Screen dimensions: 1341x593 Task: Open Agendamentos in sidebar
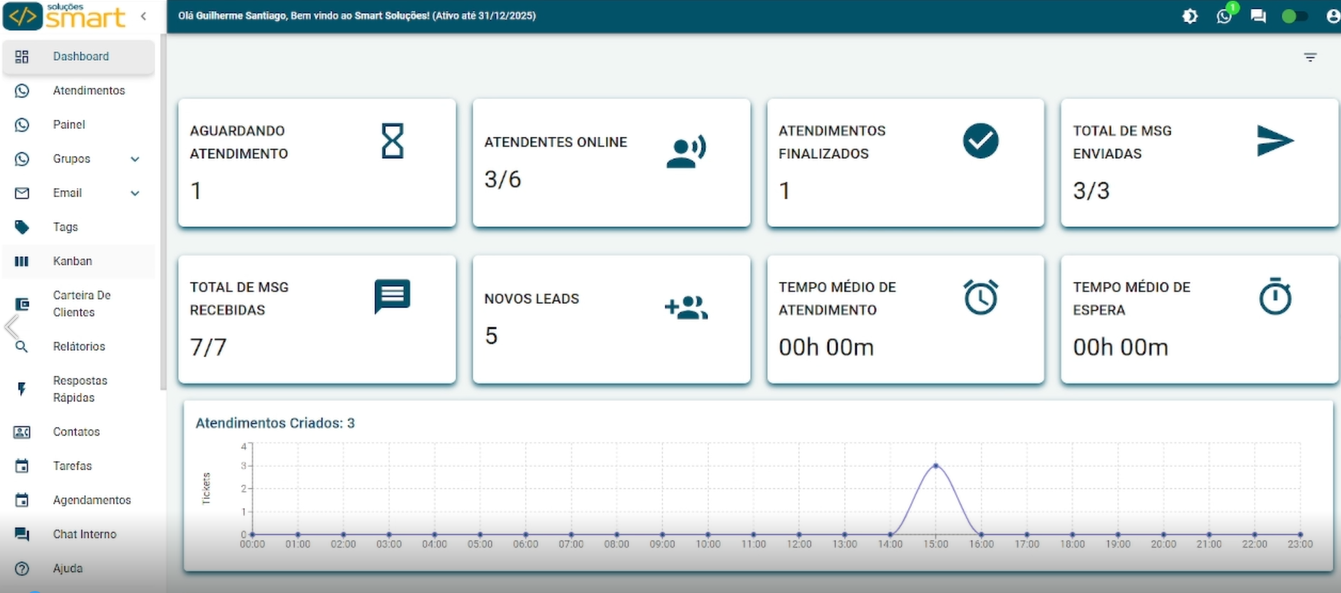(78, 500)
